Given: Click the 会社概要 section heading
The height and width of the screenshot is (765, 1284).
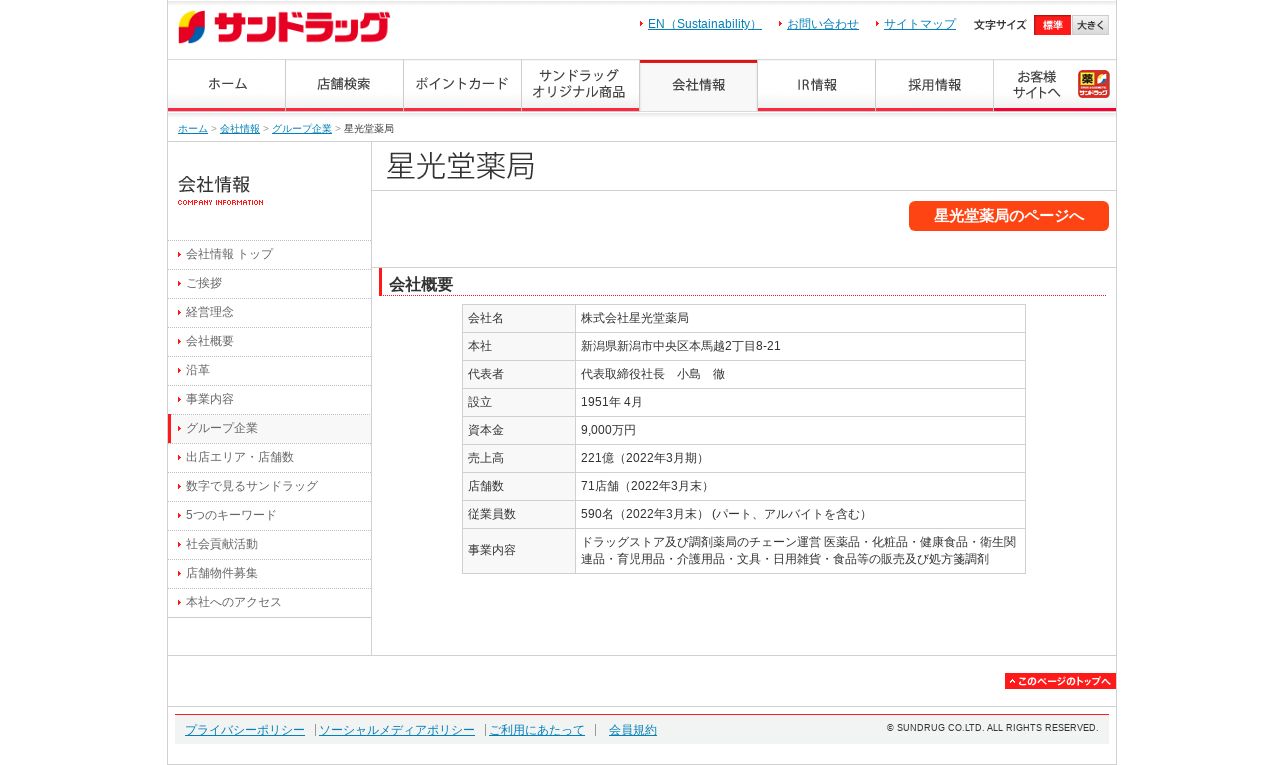Looking at the screenshot, I should [x=421, y=285].
